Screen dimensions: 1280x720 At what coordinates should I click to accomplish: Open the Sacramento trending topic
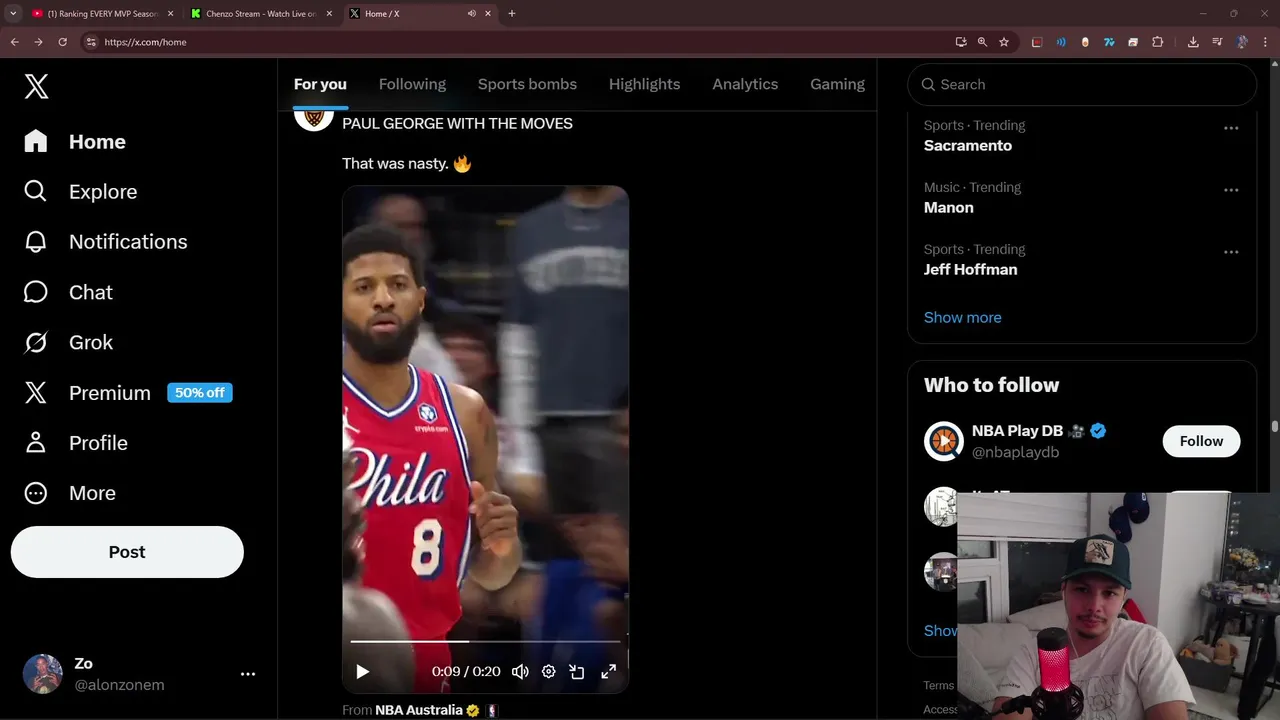pos(968,146)
